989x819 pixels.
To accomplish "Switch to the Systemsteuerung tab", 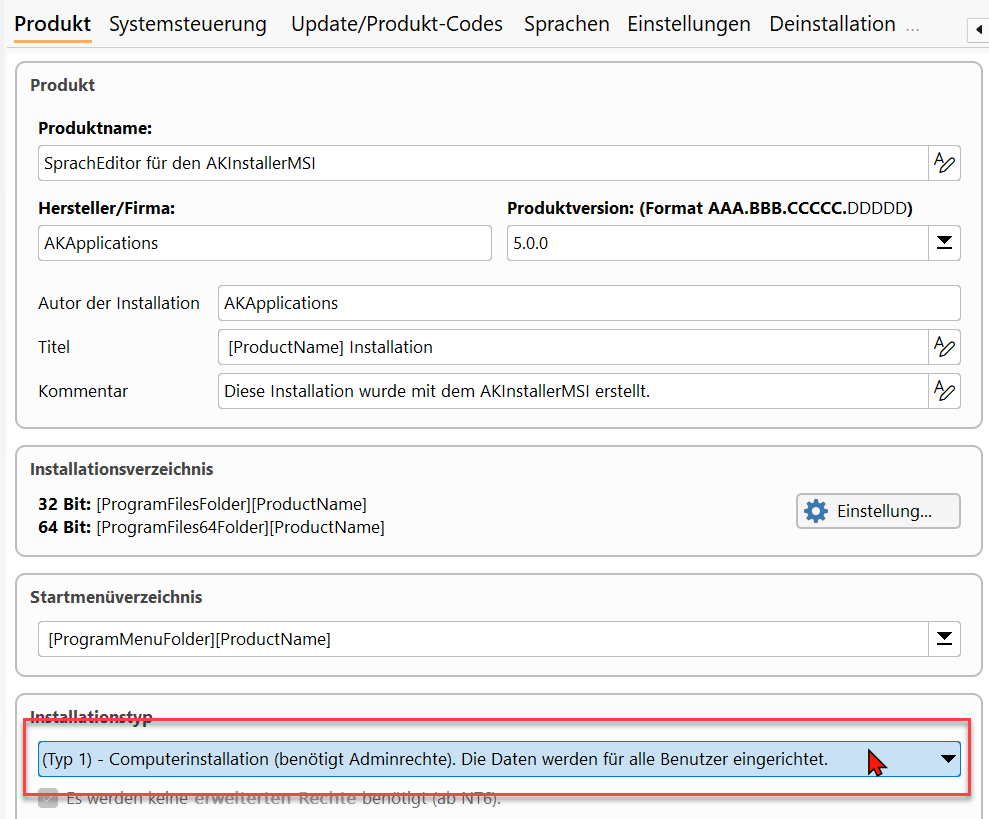I will click(188, 24).
